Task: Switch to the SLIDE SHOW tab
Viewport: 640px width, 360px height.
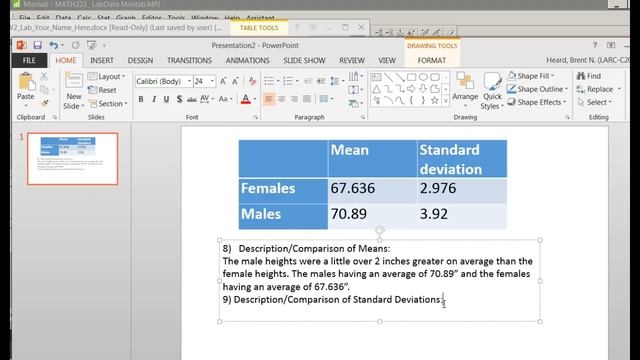Action: 304,60
